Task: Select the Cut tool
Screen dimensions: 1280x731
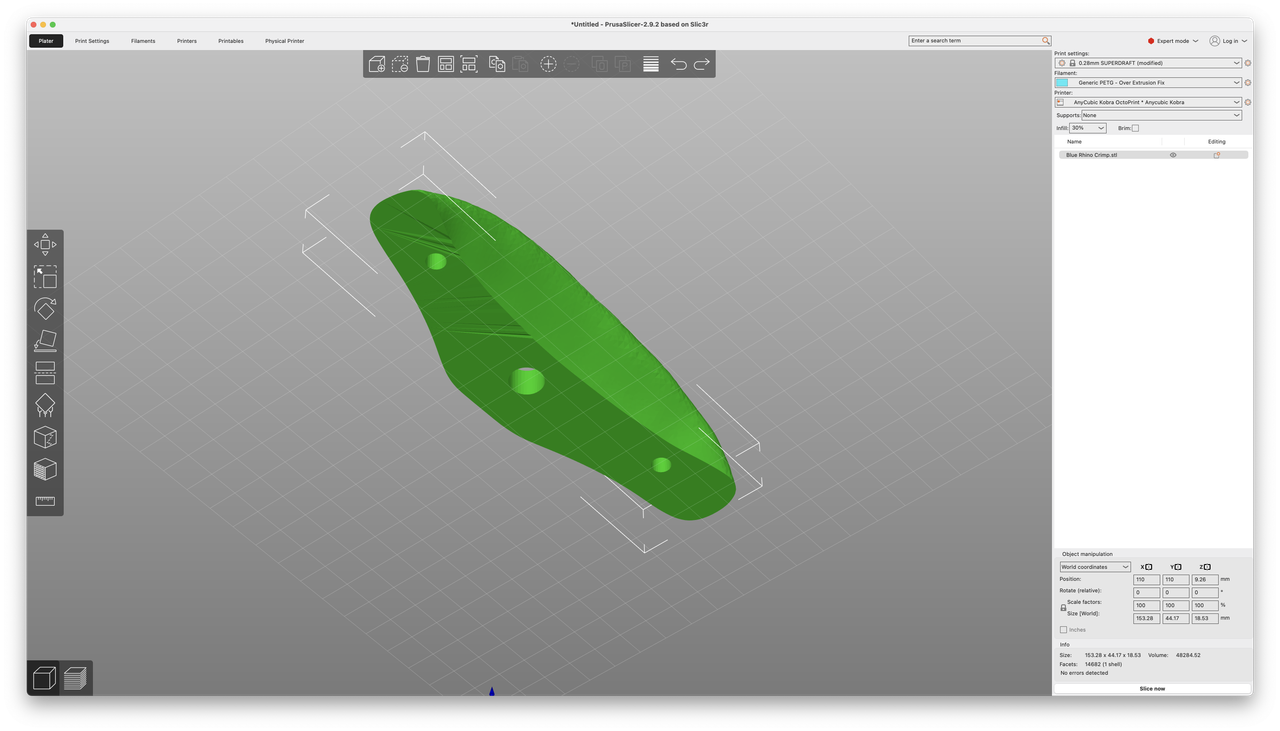Action: pyautogui.click(x=45, y=373)
